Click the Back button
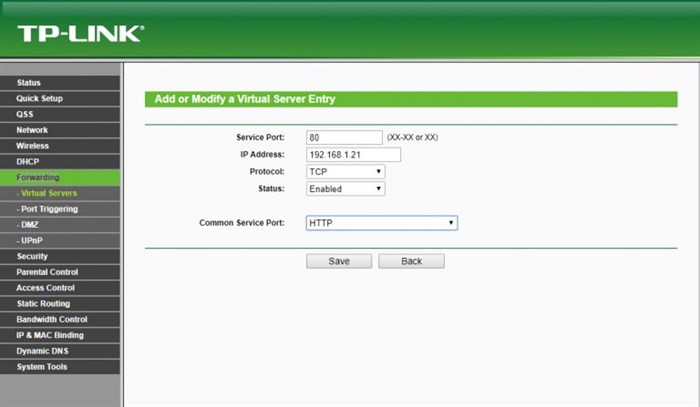 412,261
